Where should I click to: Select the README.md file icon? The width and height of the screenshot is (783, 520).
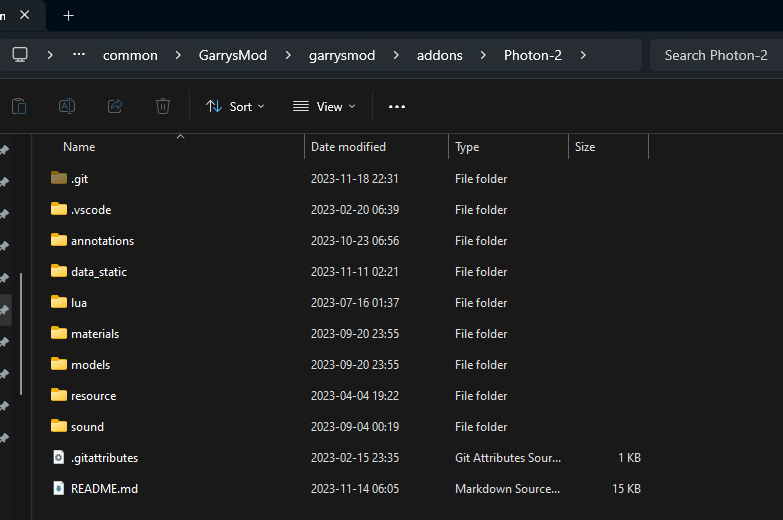(x=59, y=488)
